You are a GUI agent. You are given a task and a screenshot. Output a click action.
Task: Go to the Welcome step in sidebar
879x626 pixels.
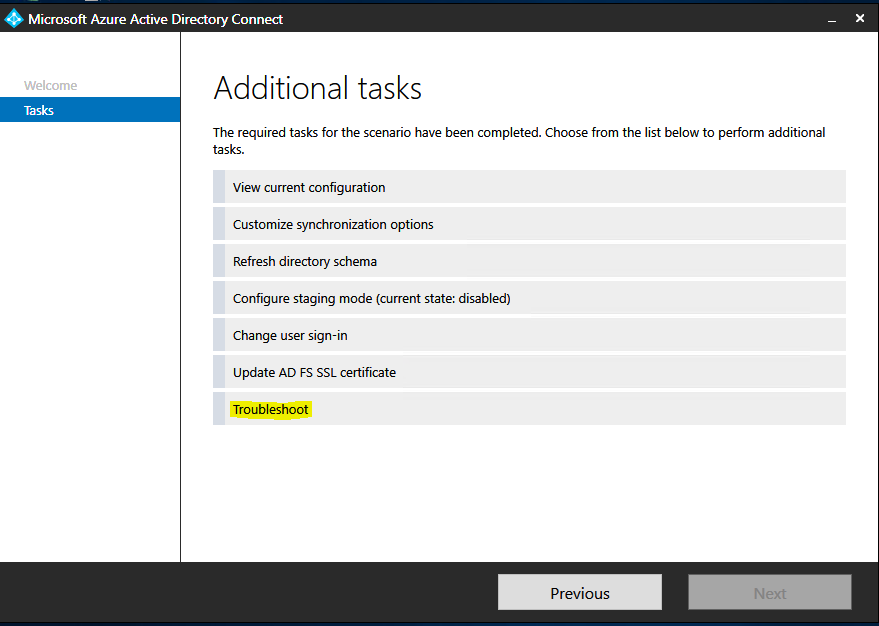50,86
